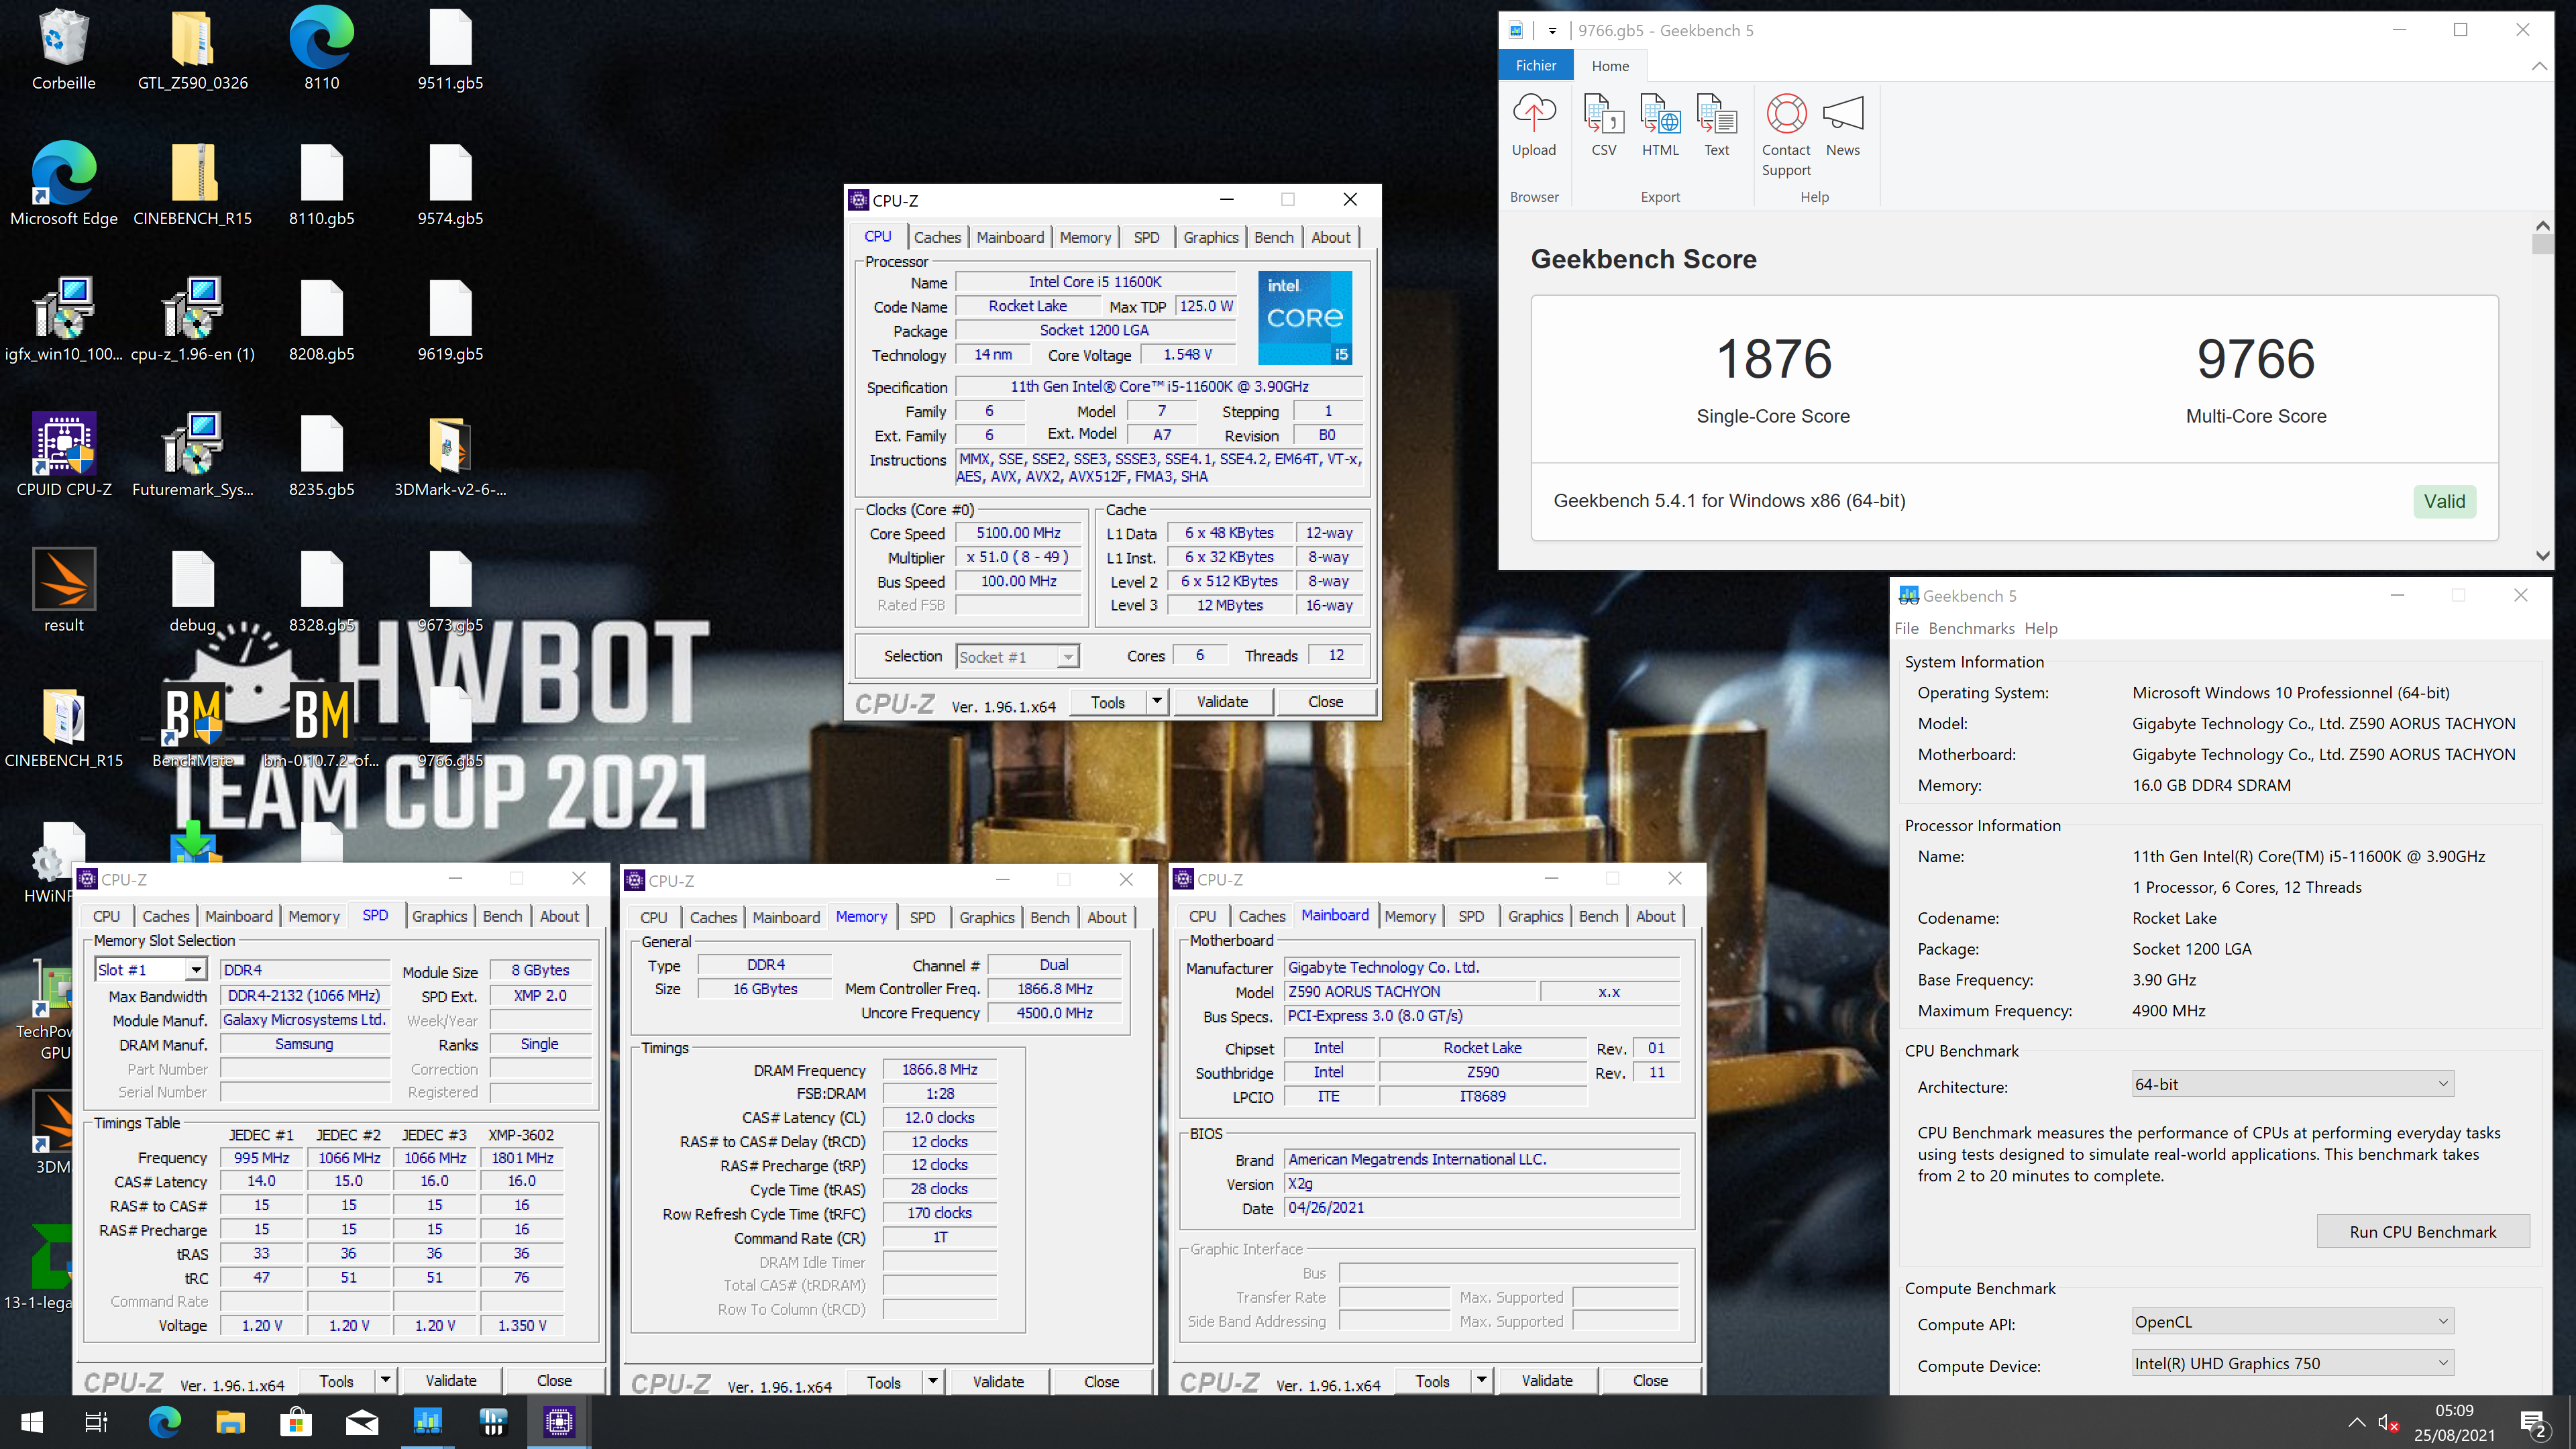The image size is (2576, 1449).
Task: Expand Tools dropdown arrow in Memory window
Action: [933, 1381]
